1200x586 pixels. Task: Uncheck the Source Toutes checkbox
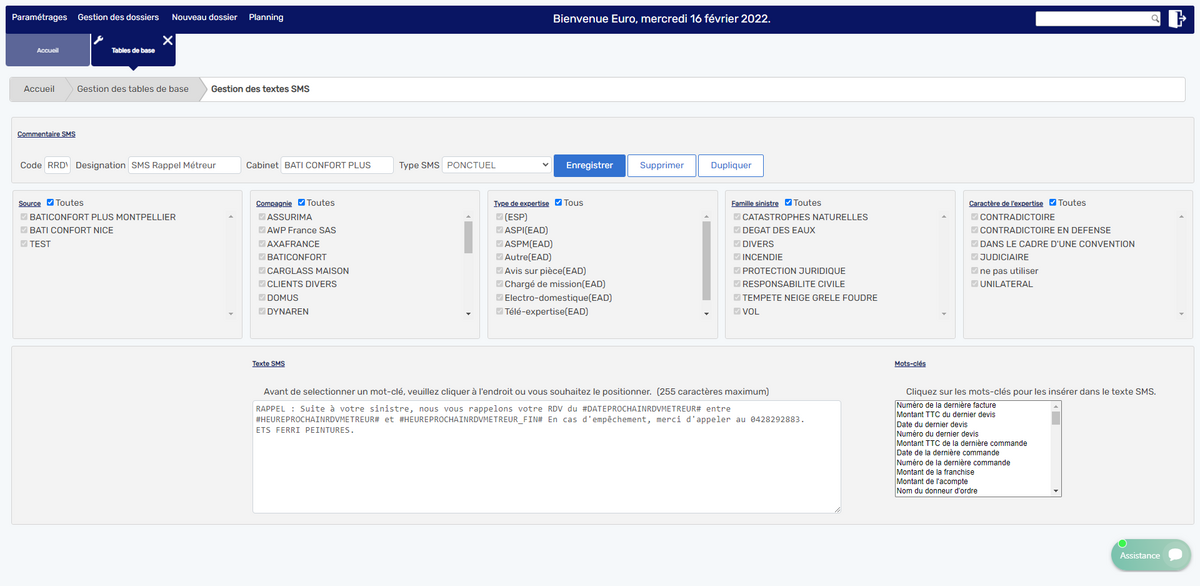coord(50,203)
